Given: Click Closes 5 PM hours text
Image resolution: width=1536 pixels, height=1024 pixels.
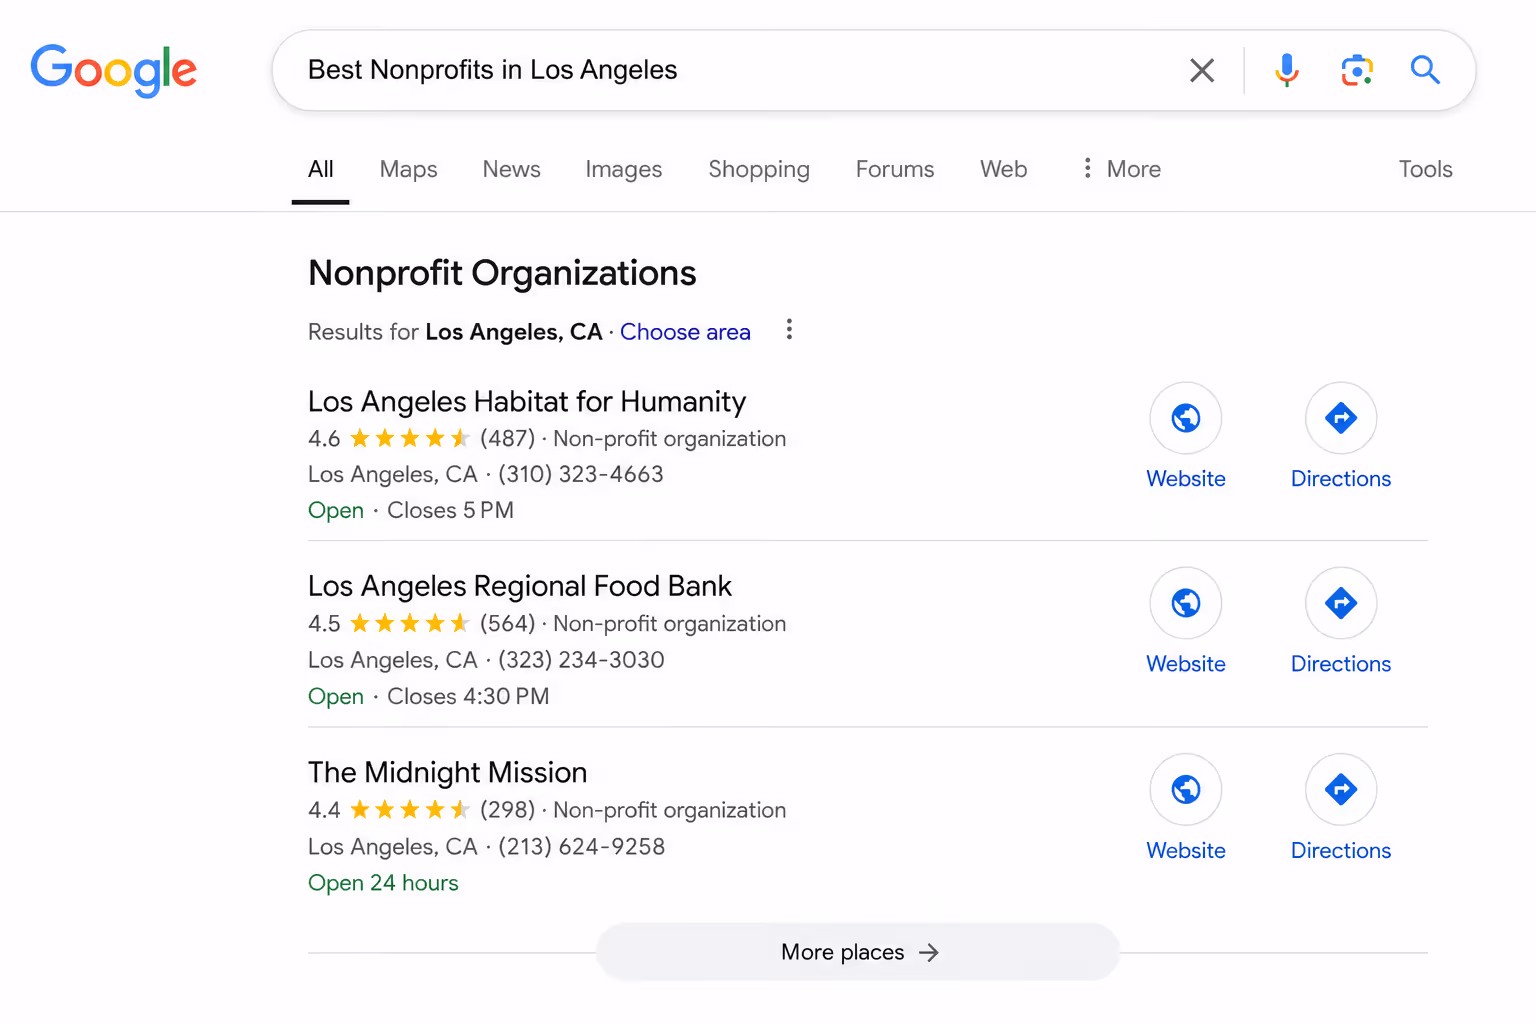Looking at the screenshot, I should pyautogui.click(x=450, y=510).
